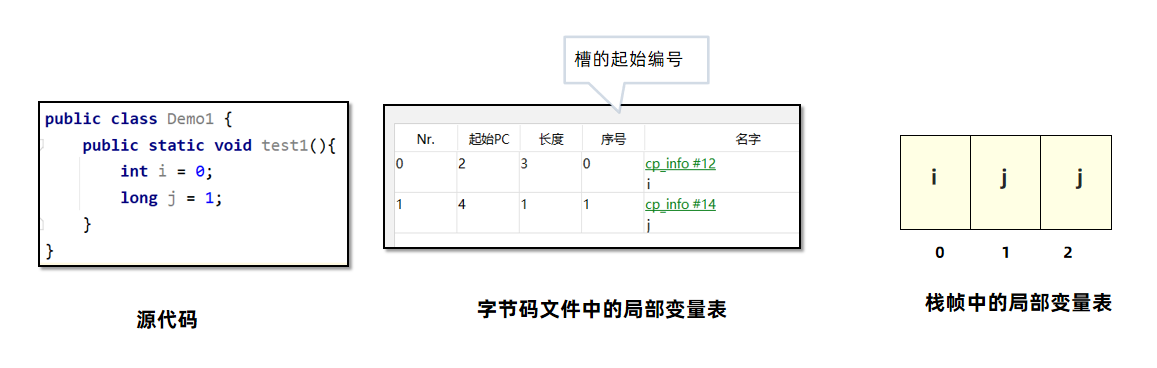Click slot 0 cell labeled i
The image size is (1157, 368).
(x=935, y=182)
